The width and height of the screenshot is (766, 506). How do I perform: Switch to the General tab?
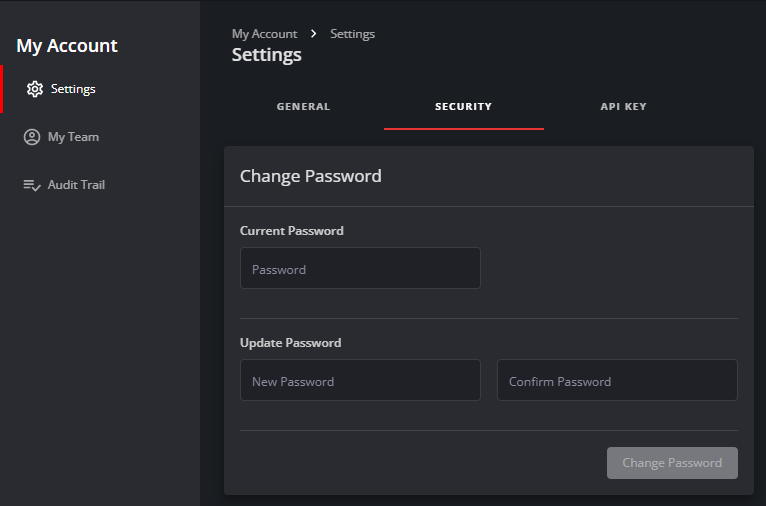pos(303,106)
